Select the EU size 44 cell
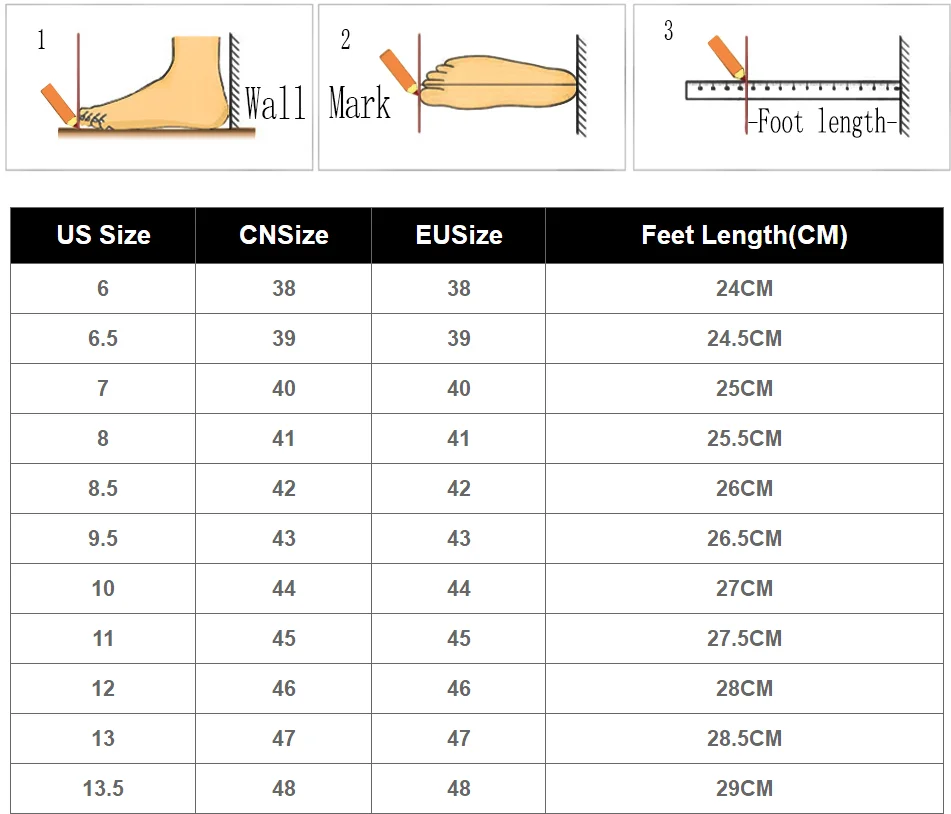Image resolution: width=951 pixels, height=814 pixels. pos(459,588)
